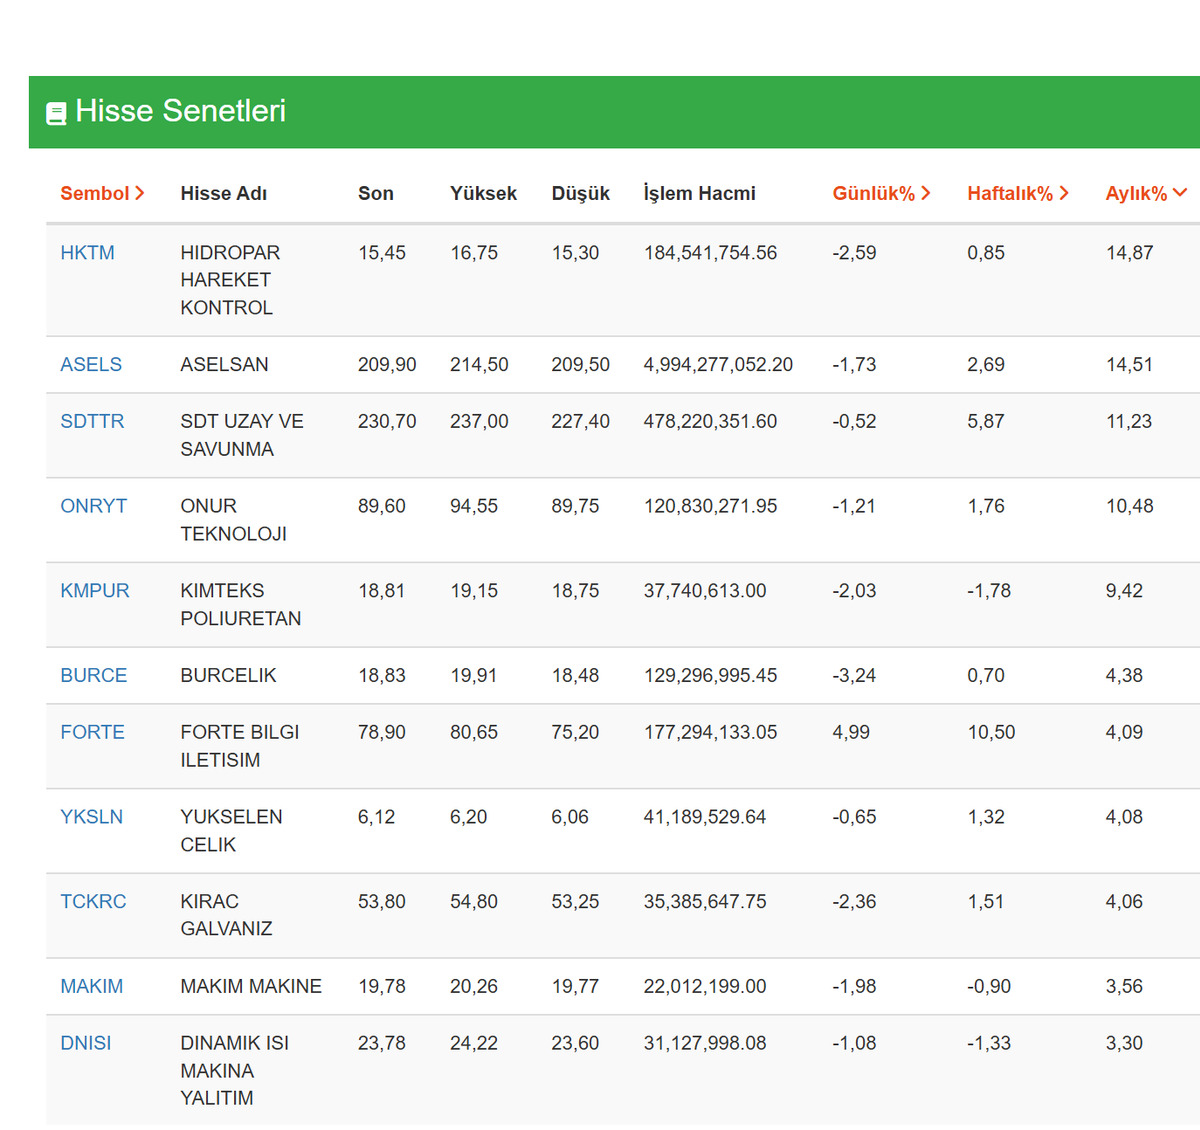Screen dimensions: 1200x1130
Task: Sort by the Günlük% column header
Action: [881, 194]
